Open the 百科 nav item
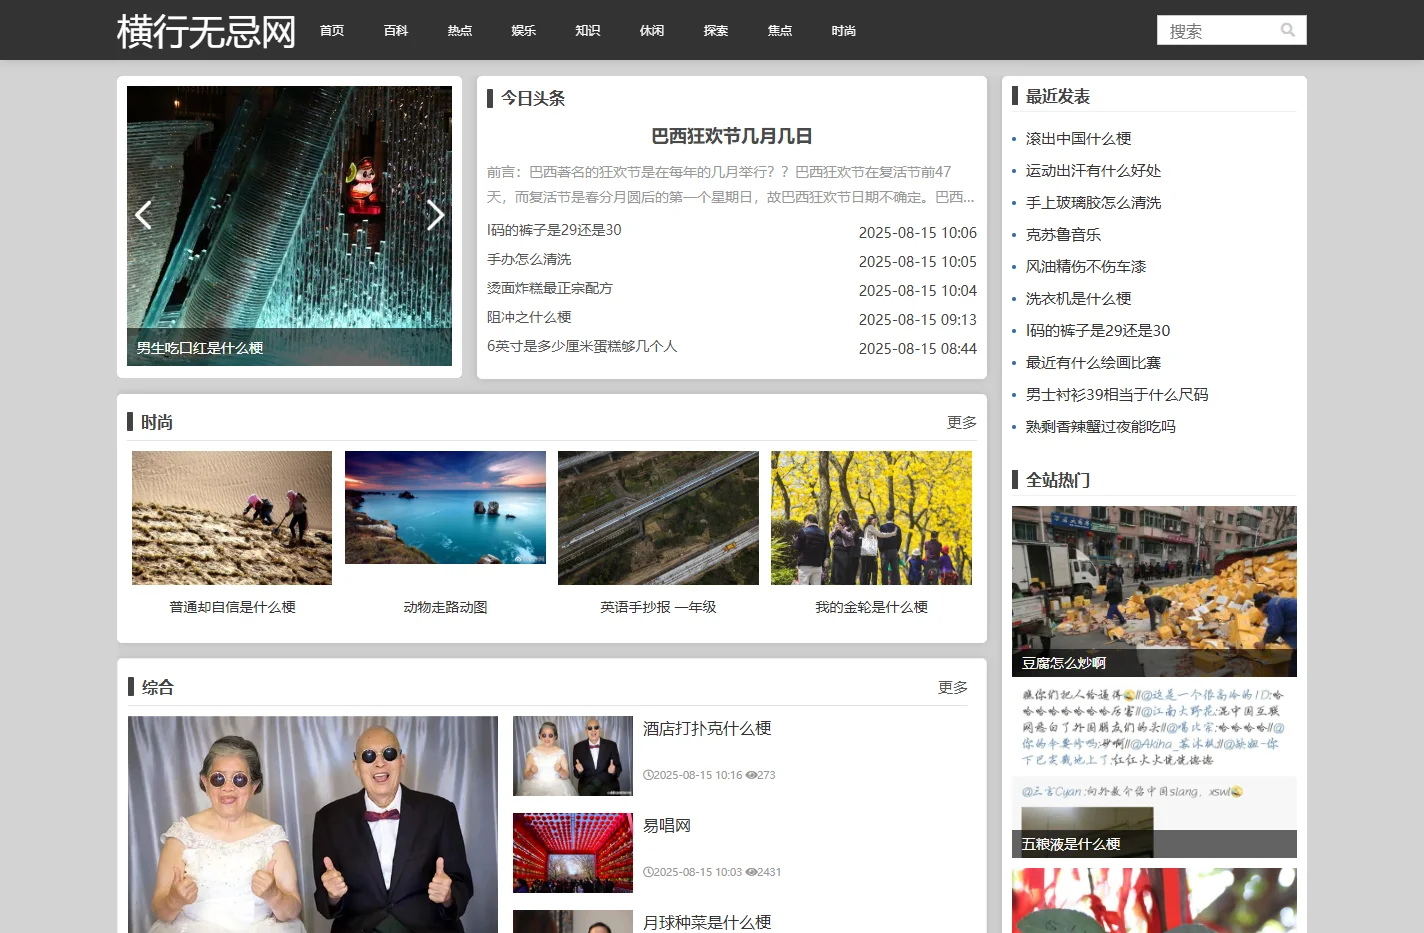The image size is (1424, 933). coord(396,31)
